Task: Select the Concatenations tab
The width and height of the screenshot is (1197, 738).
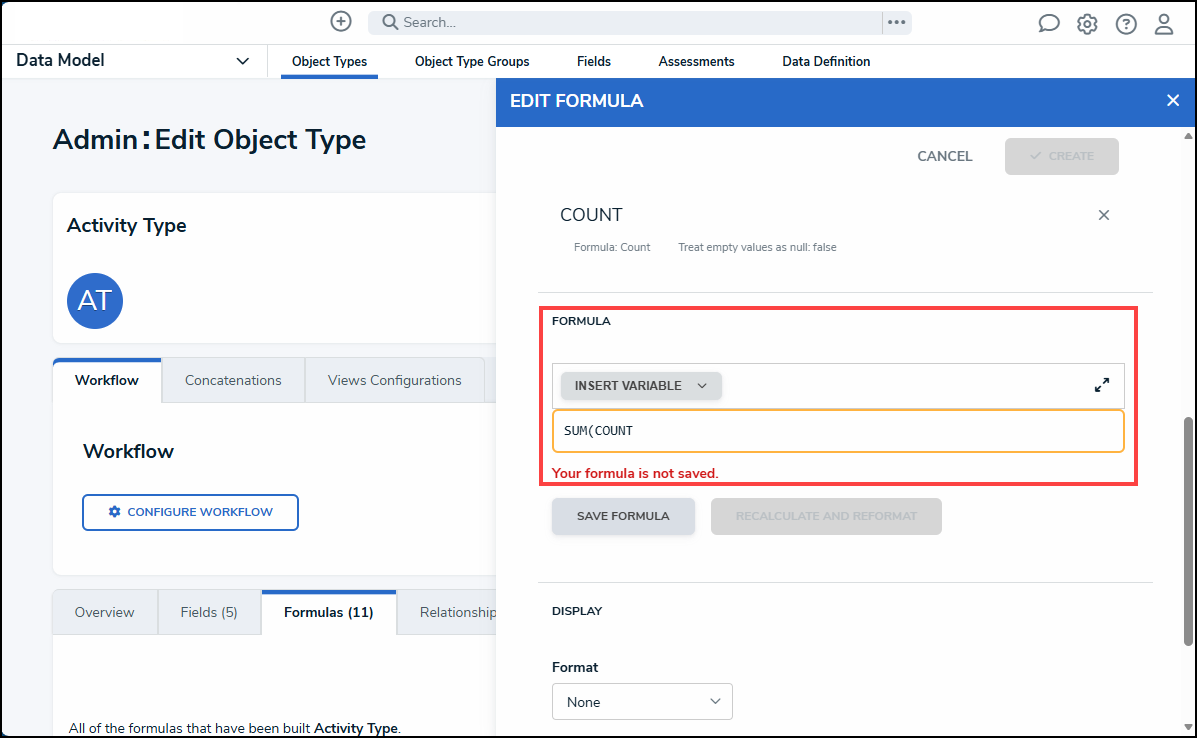Action: tap(233, 380)
